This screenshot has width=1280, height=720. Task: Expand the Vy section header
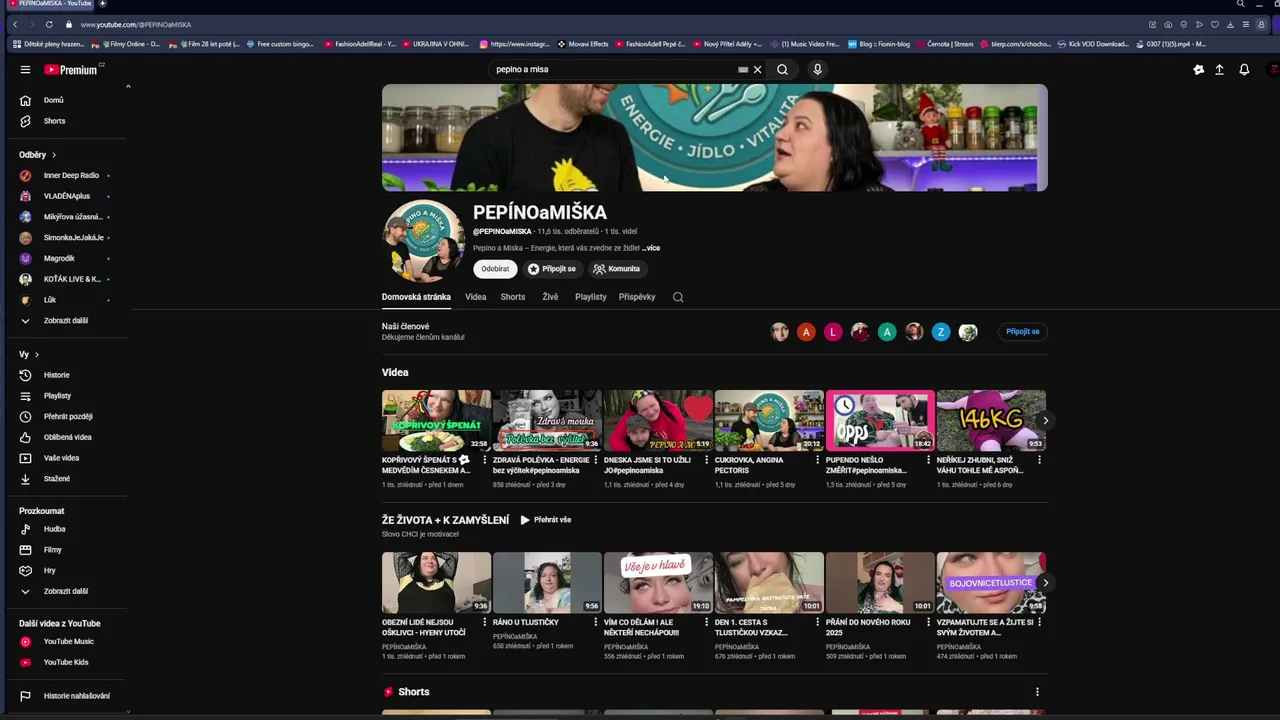coord(29,355)
